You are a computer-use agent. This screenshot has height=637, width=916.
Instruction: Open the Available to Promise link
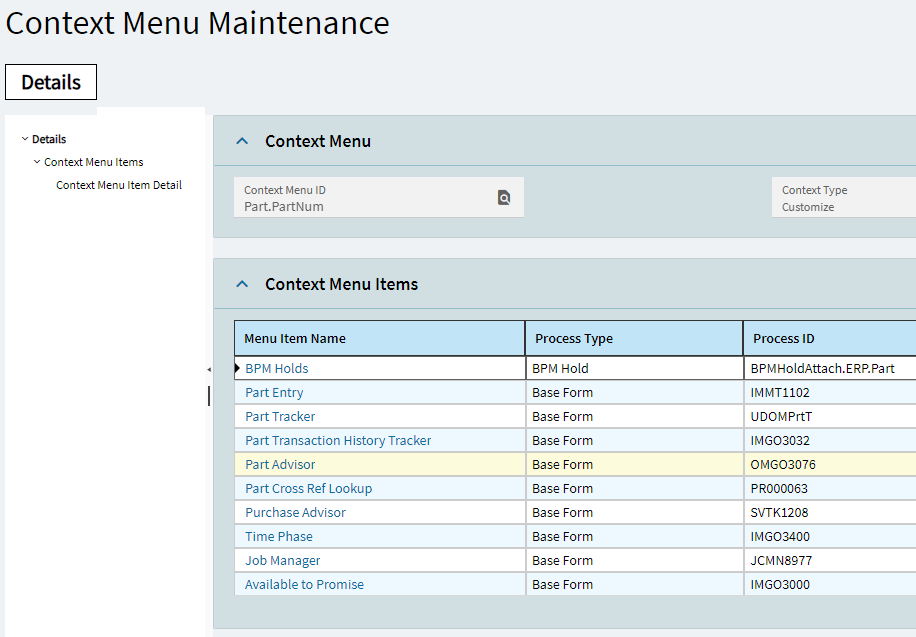[304, 584]
